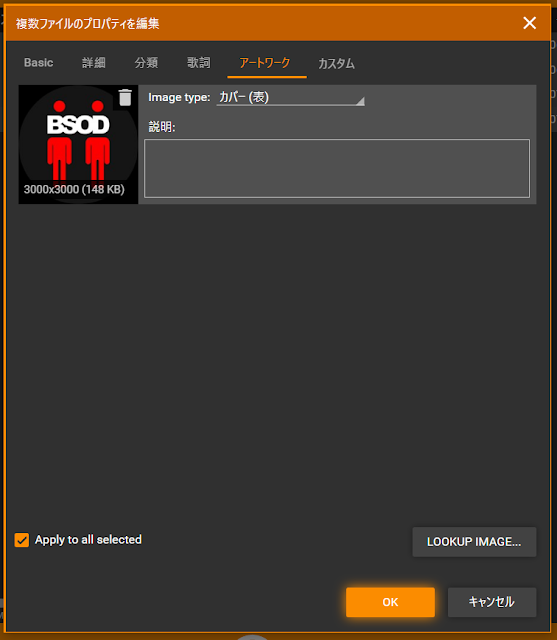
Task: Select the 歌詞 tab
Action: click(199, 63)
